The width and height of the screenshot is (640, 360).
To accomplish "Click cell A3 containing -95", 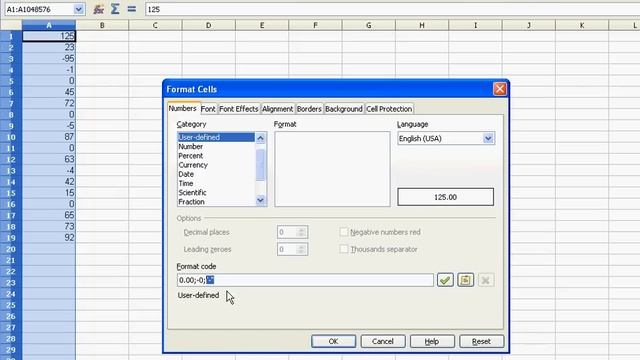I will (x=49, y=58).
